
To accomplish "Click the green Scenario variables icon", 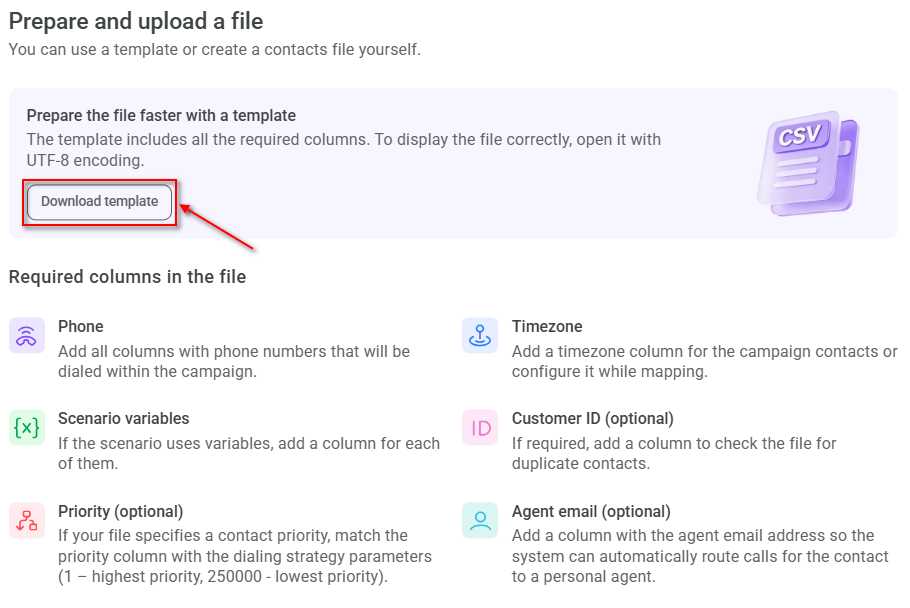I will point(27,428).
